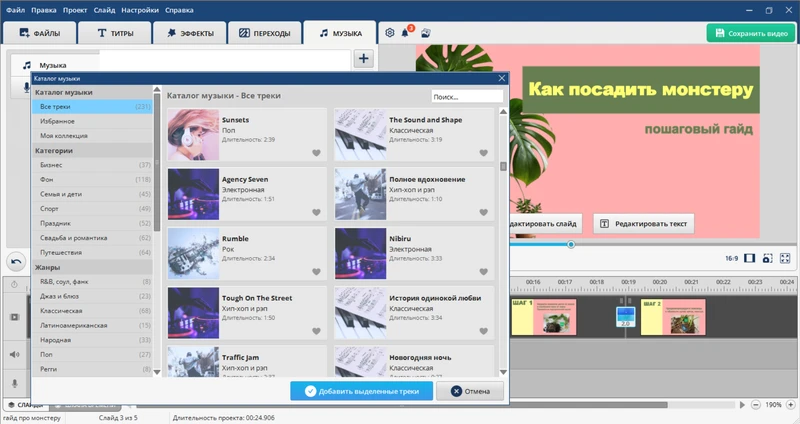This screenshot has width=800, height=424.
Task: Switch to the ТИТРЫ tab
Action: [x=115, y=33]
